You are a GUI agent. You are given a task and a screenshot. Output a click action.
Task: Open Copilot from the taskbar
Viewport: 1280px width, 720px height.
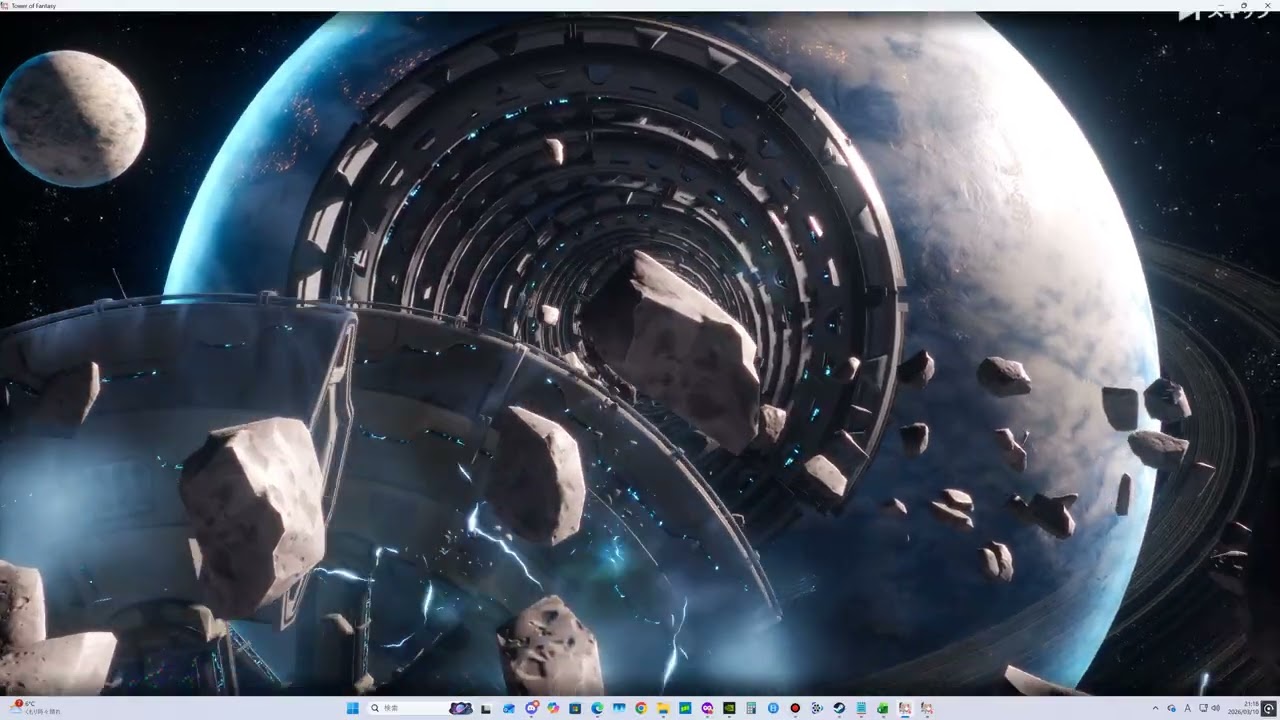pyautogui.click(x=553, y=708)
